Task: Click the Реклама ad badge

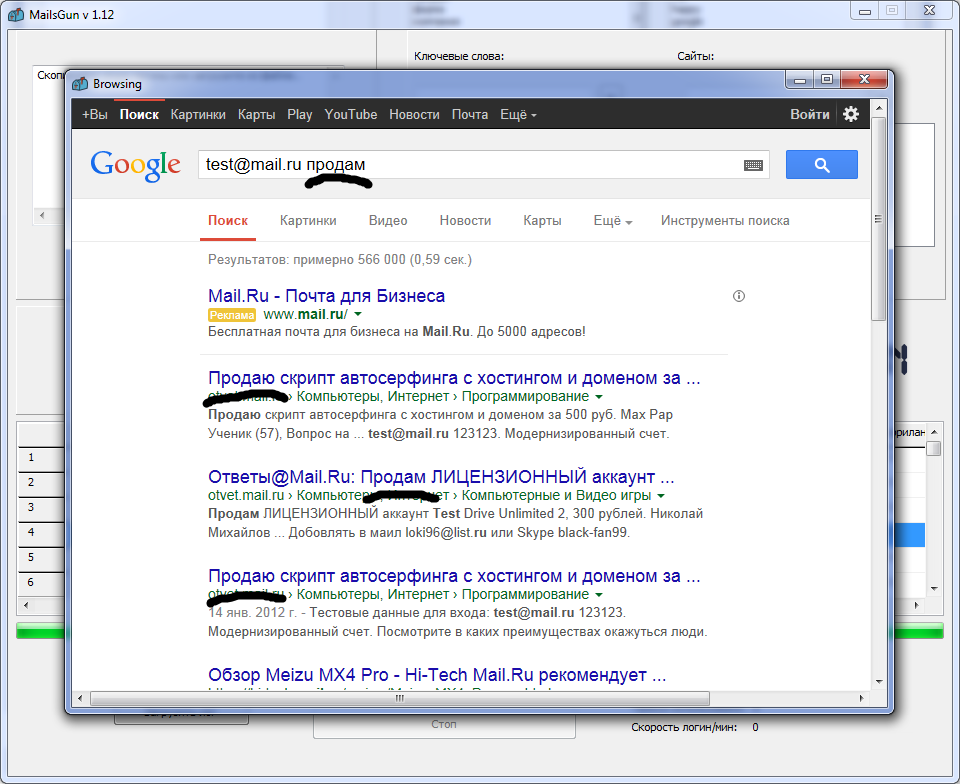Action: (x=232, y=315)
